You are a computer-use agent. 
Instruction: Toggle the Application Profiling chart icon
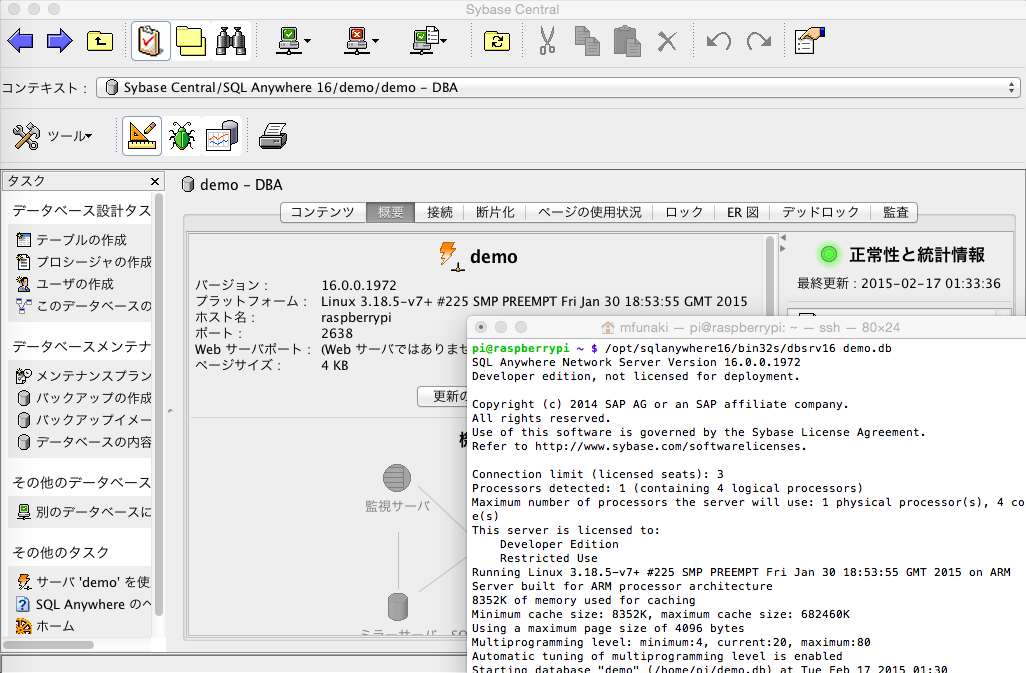click(x=222, y=136)
